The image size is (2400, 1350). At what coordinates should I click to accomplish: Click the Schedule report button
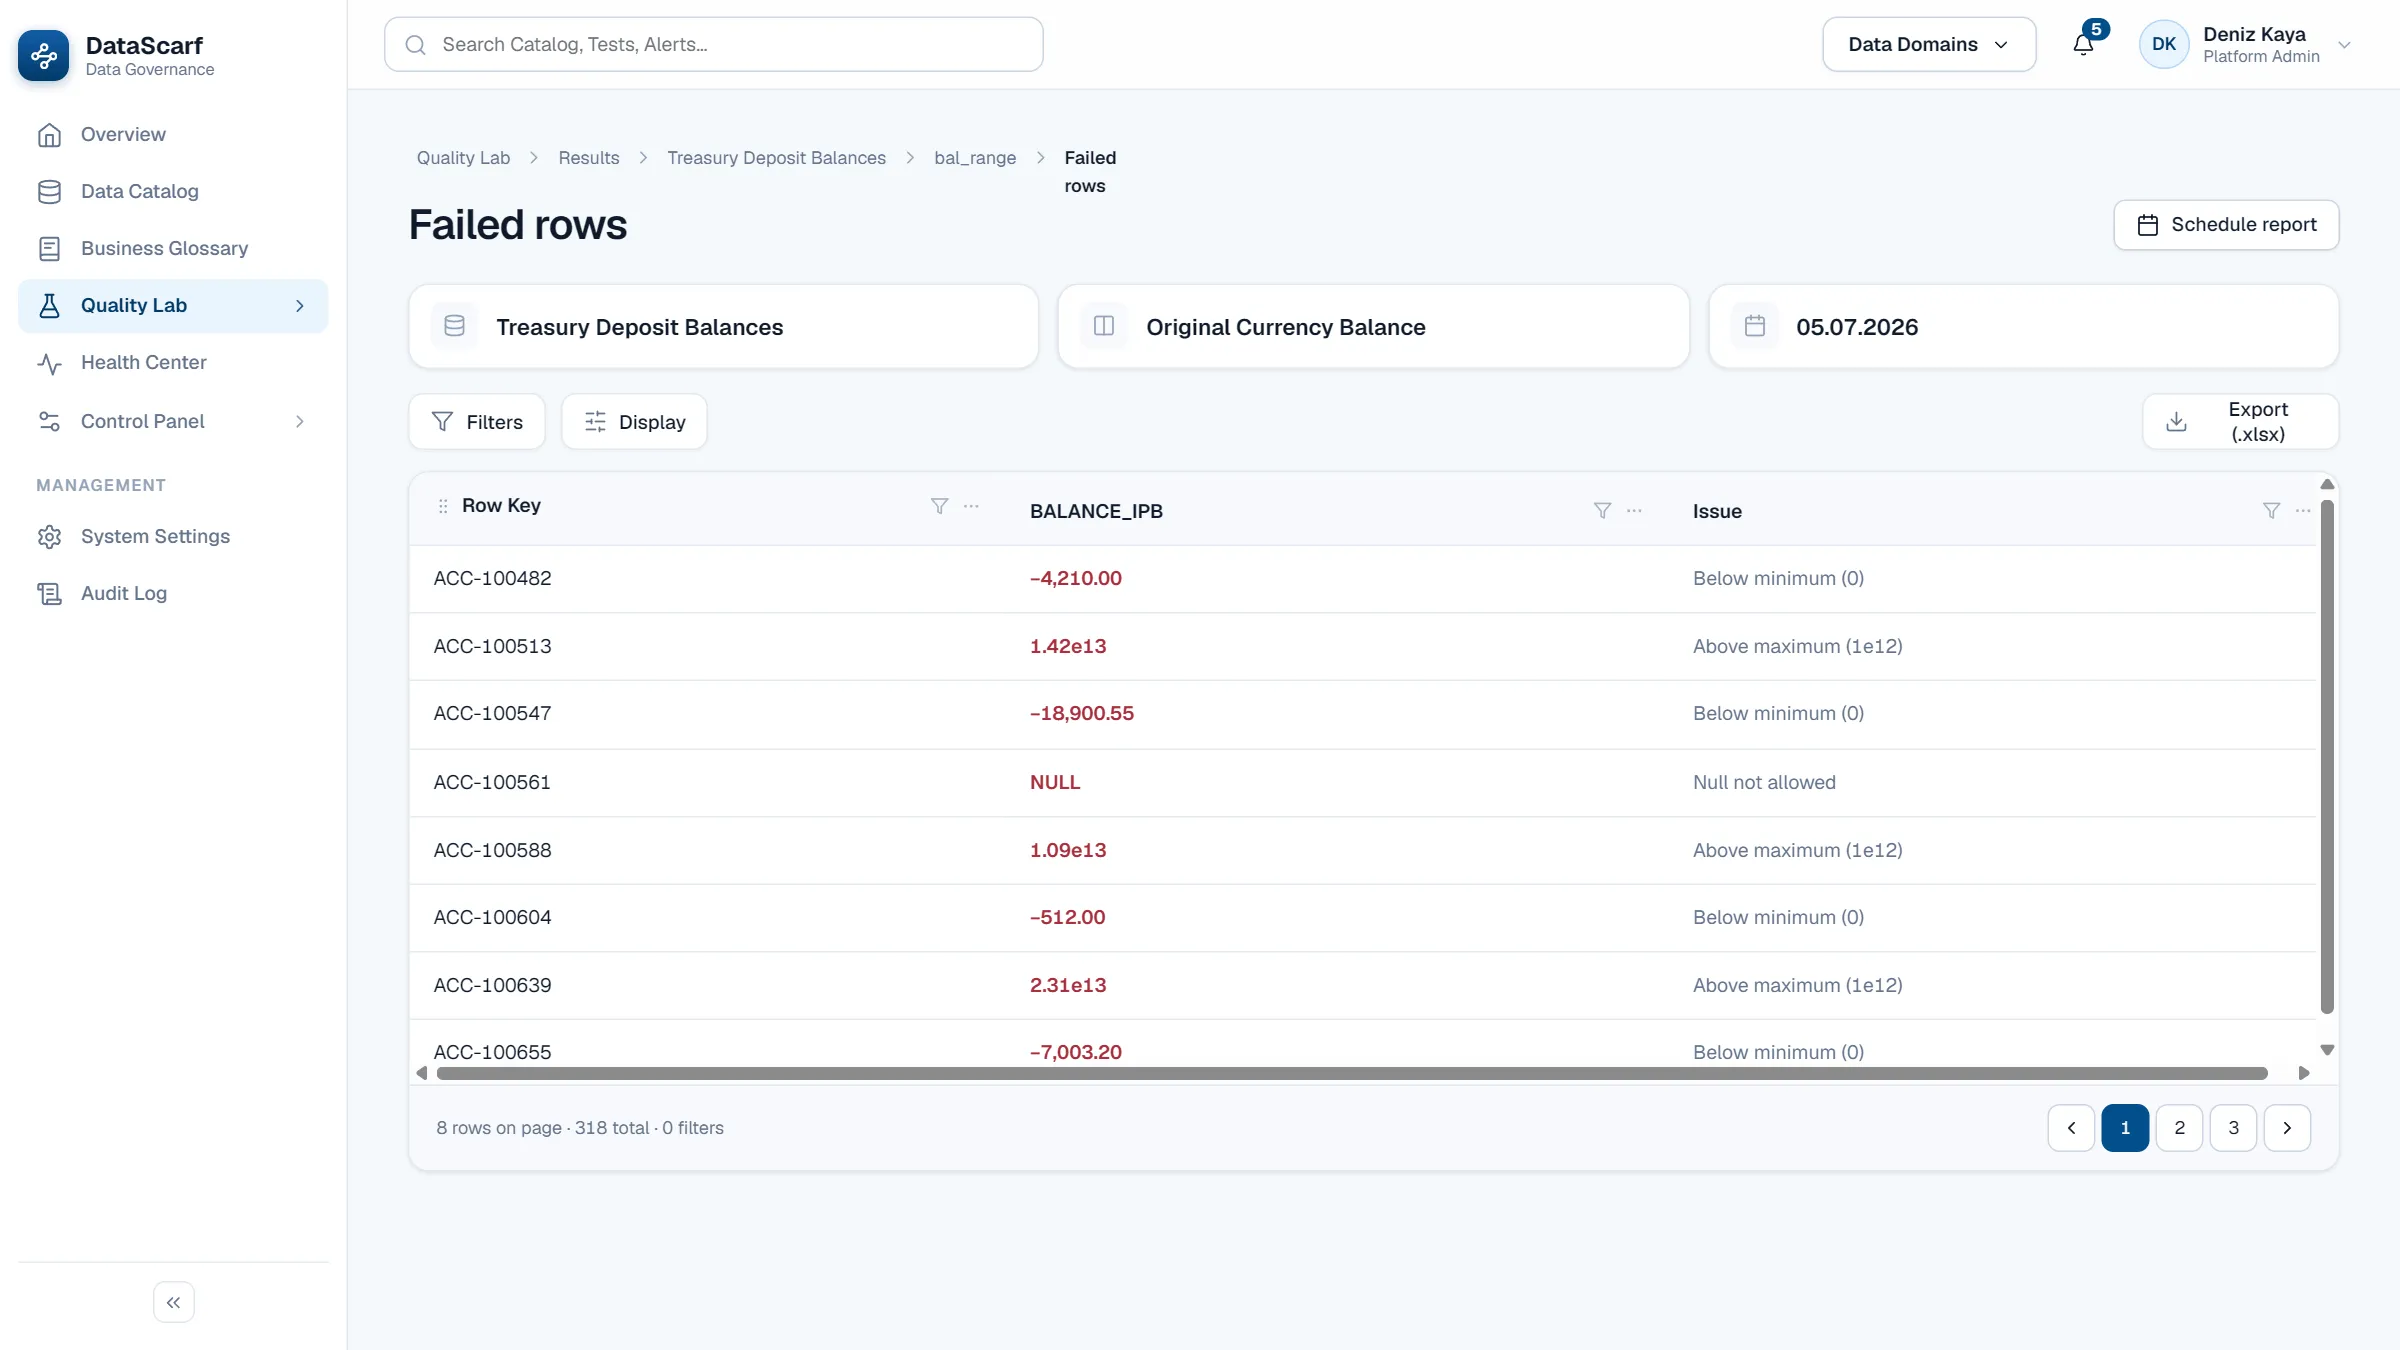[2226, 225]
